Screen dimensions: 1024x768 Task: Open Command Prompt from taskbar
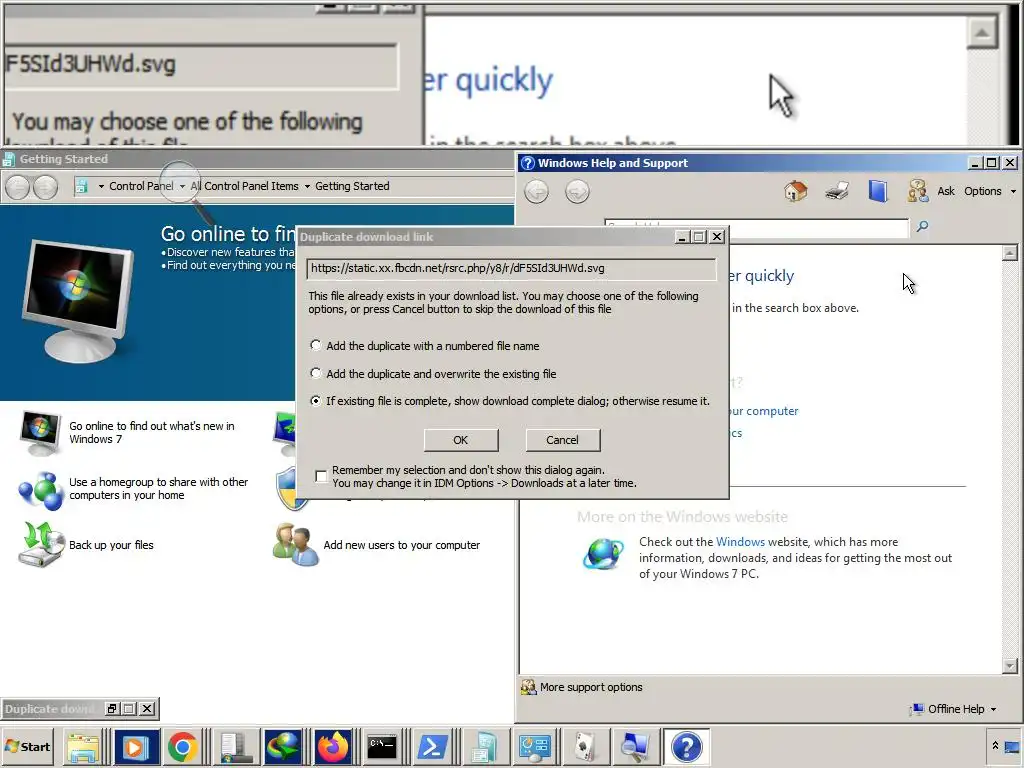click(382, 747)
